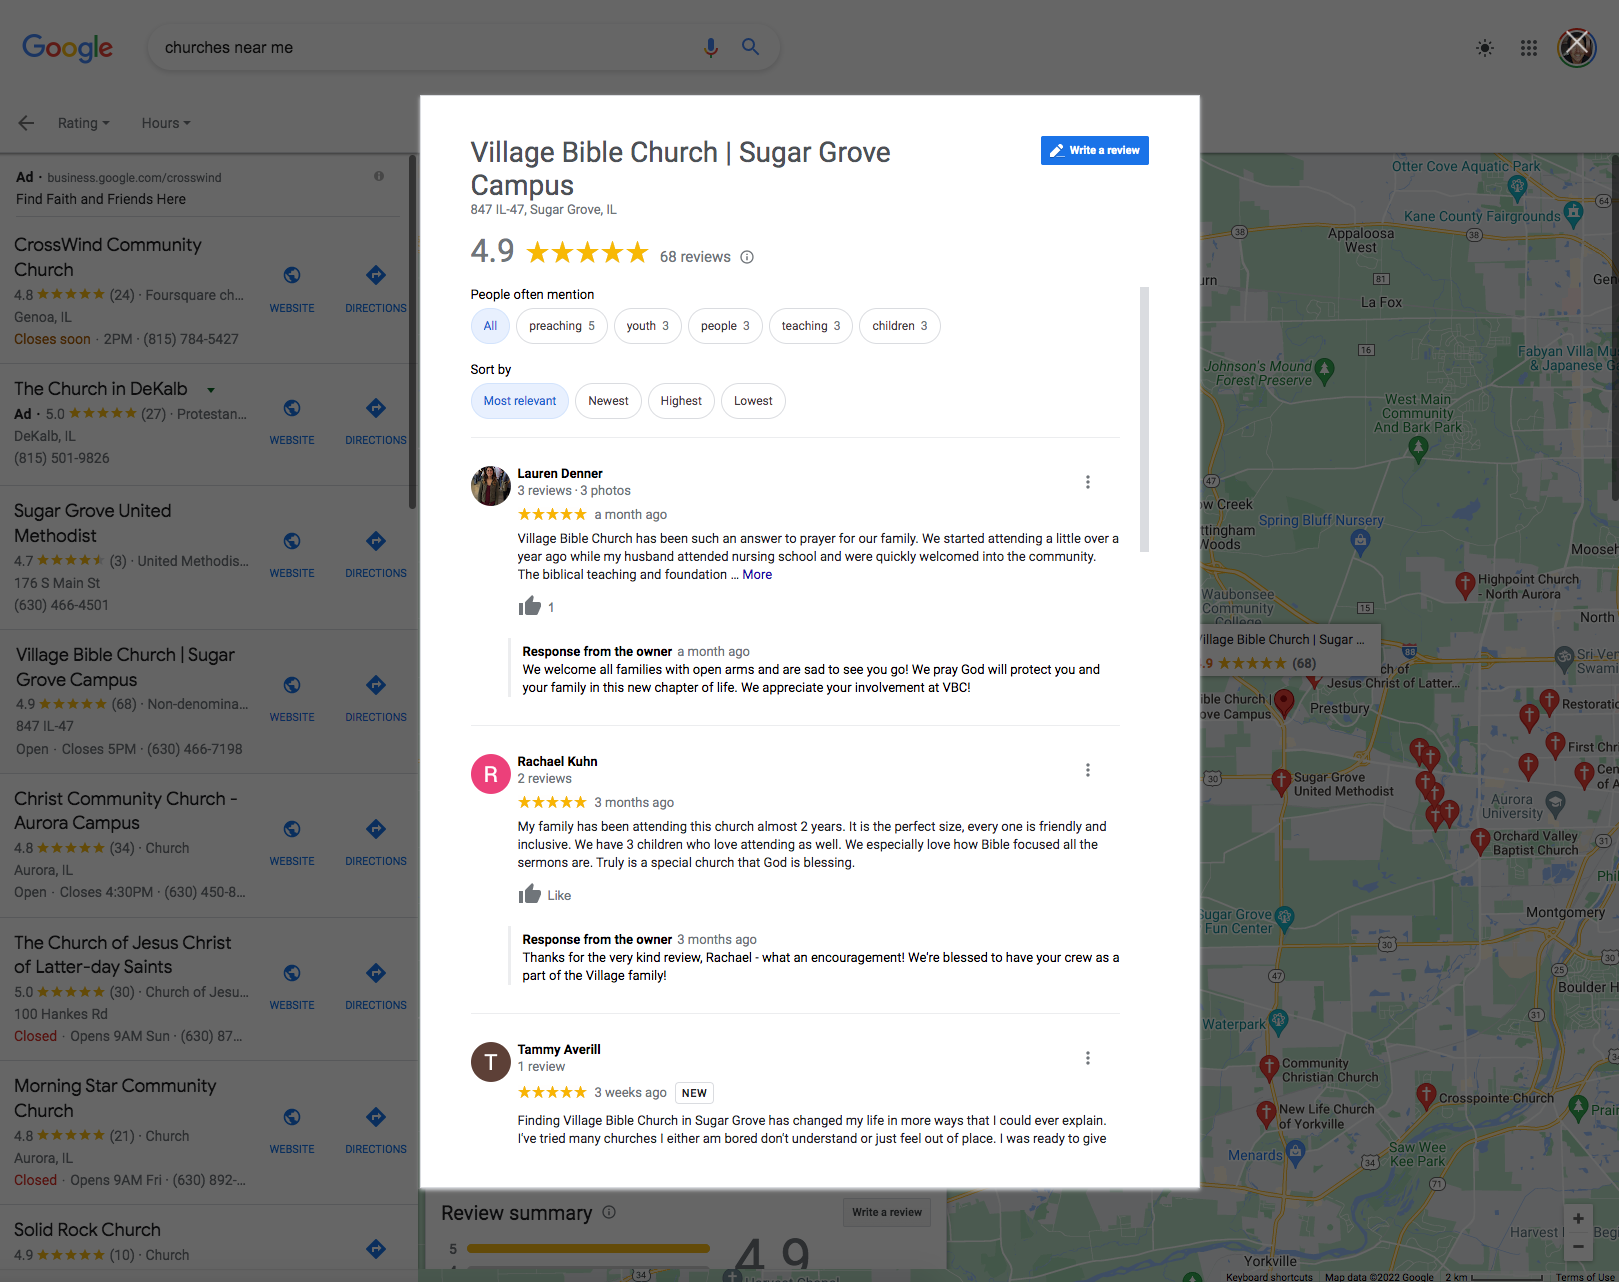The width and height of the screenshot is (1619, 1282).
Task: Open Christ Community Church - Aurora Campus listing
Action: (125, 811)
